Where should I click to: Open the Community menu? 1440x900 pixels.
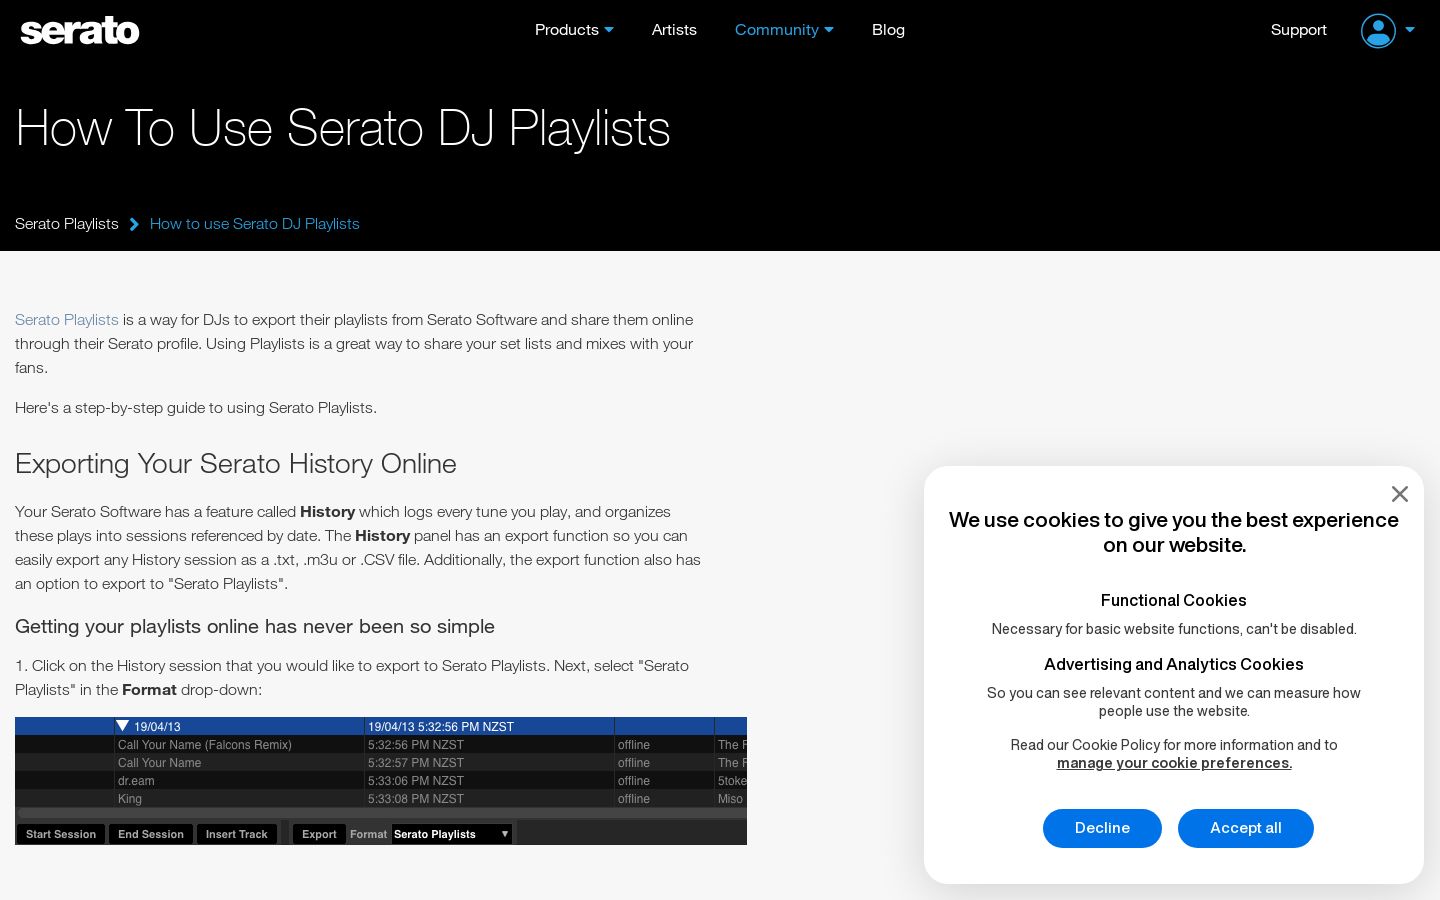[784, 30]
